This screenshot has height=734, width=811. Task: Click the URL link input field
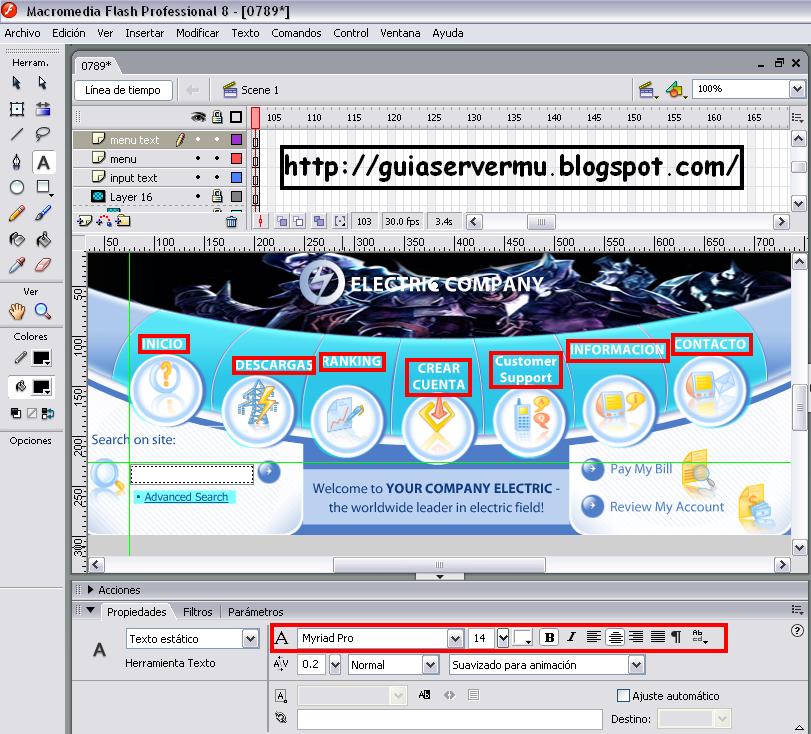point(450,719)
